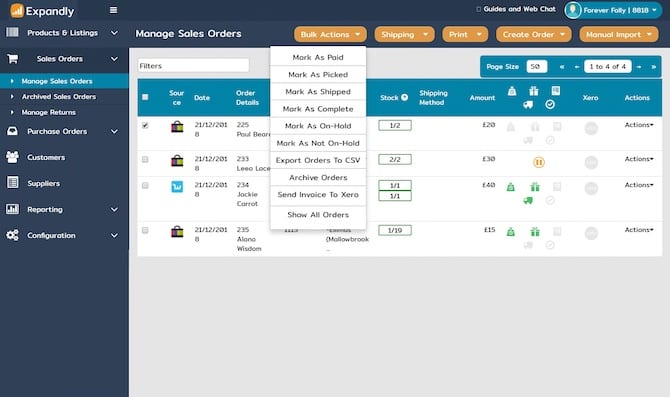Select Mark As Picked
The height and width of the screenshot is (397, 670).
coord(318,74)
